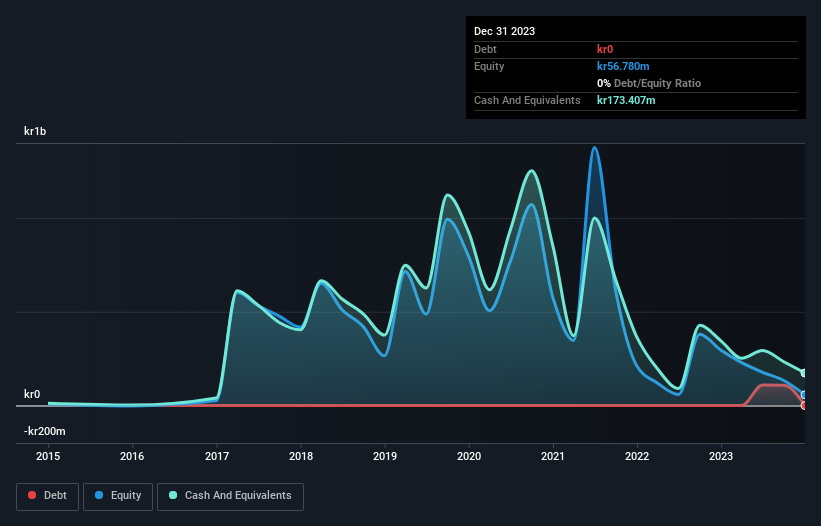Image resolution: width=821 pixels, height=526 pixels.
Task: Toggle the Equity series legend button
Action: pyautogui.click(x=118, y=496)
